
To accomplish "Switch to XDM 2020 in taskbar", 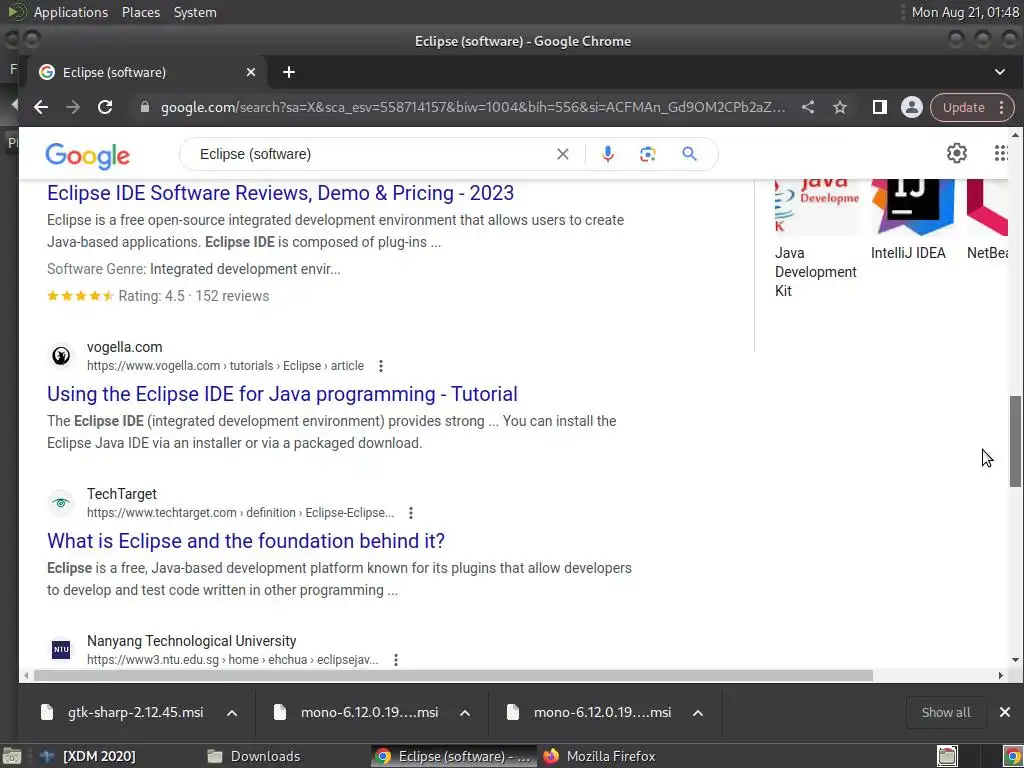I will click(88, 756).
